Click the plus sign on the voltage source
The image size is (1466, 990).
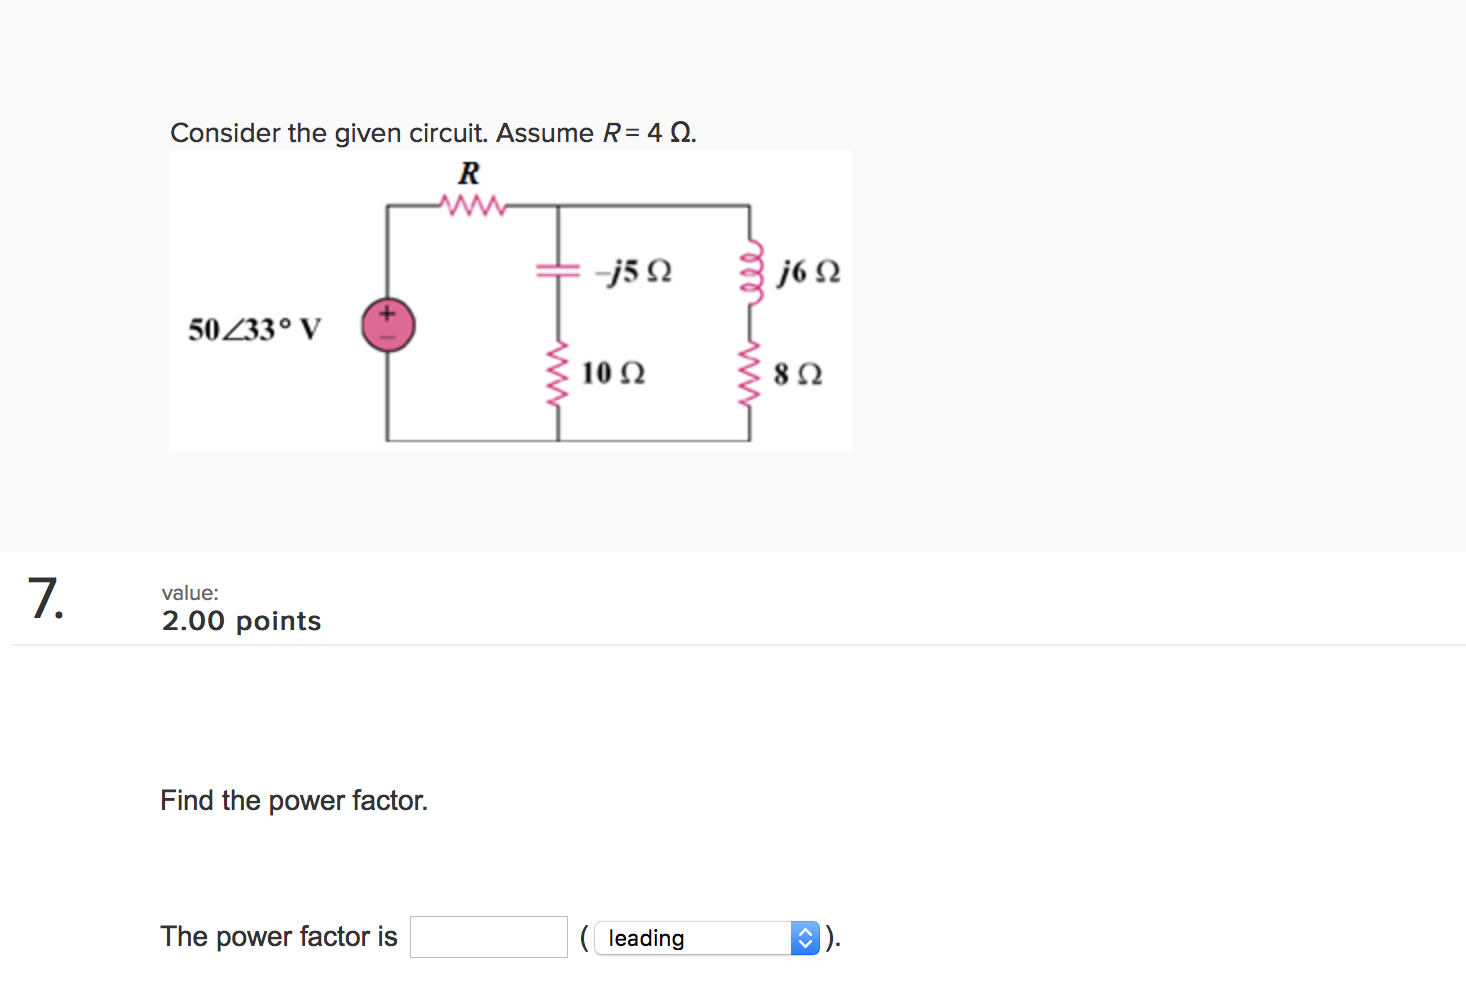point(388,313)
